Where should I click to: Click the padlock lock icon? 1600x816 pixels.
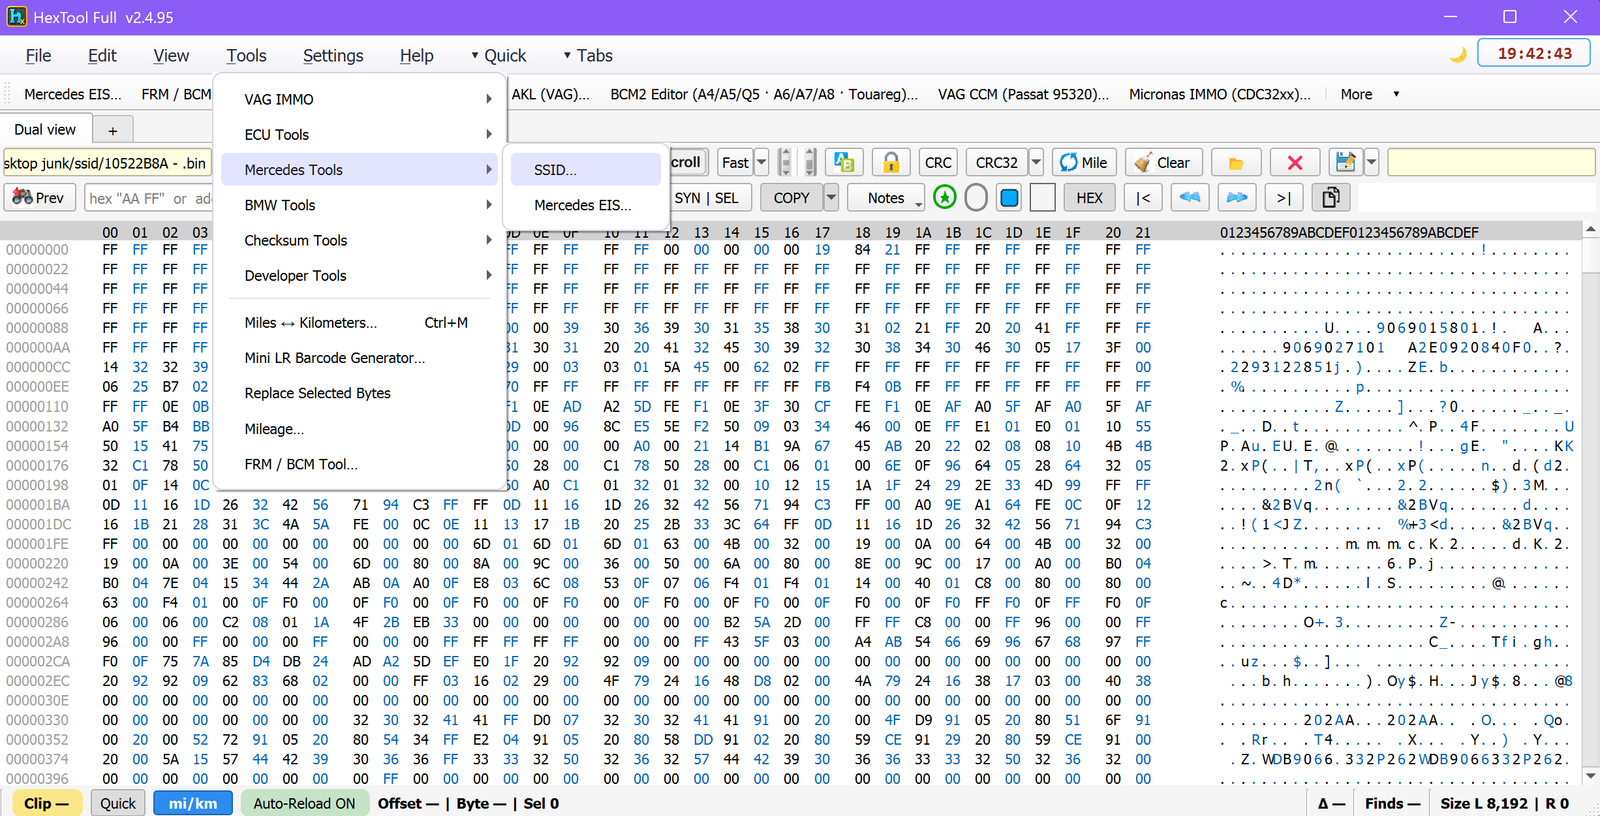tap(890, 162)
